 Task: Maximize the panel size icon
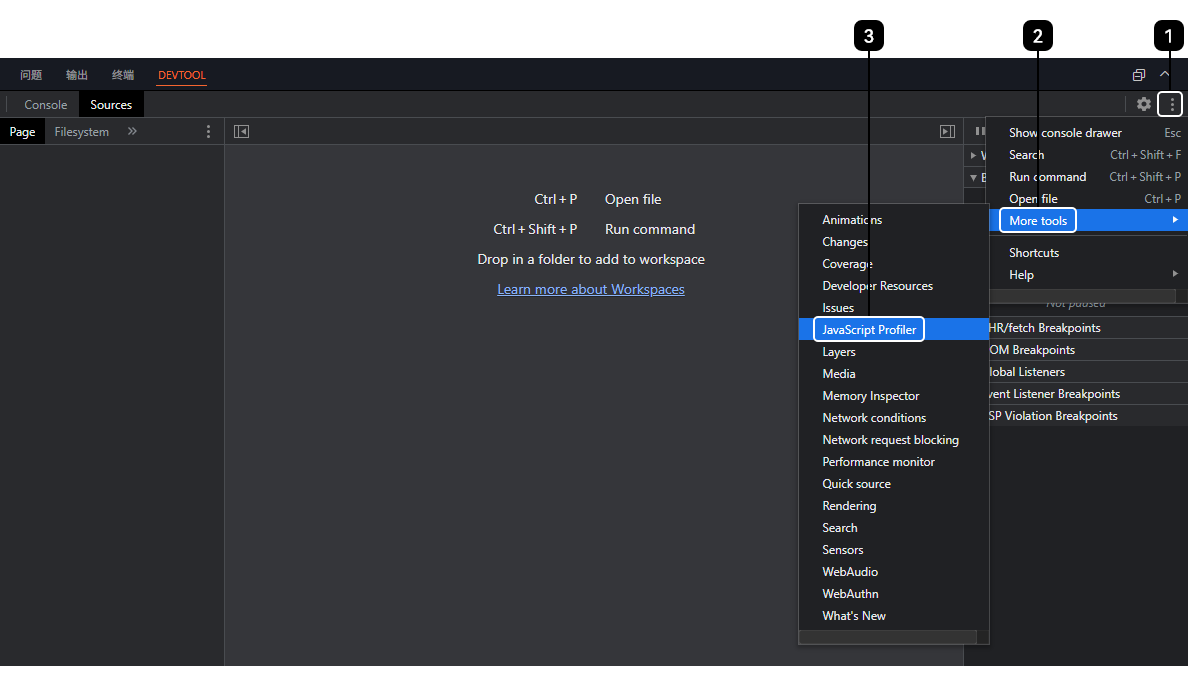1138,74
